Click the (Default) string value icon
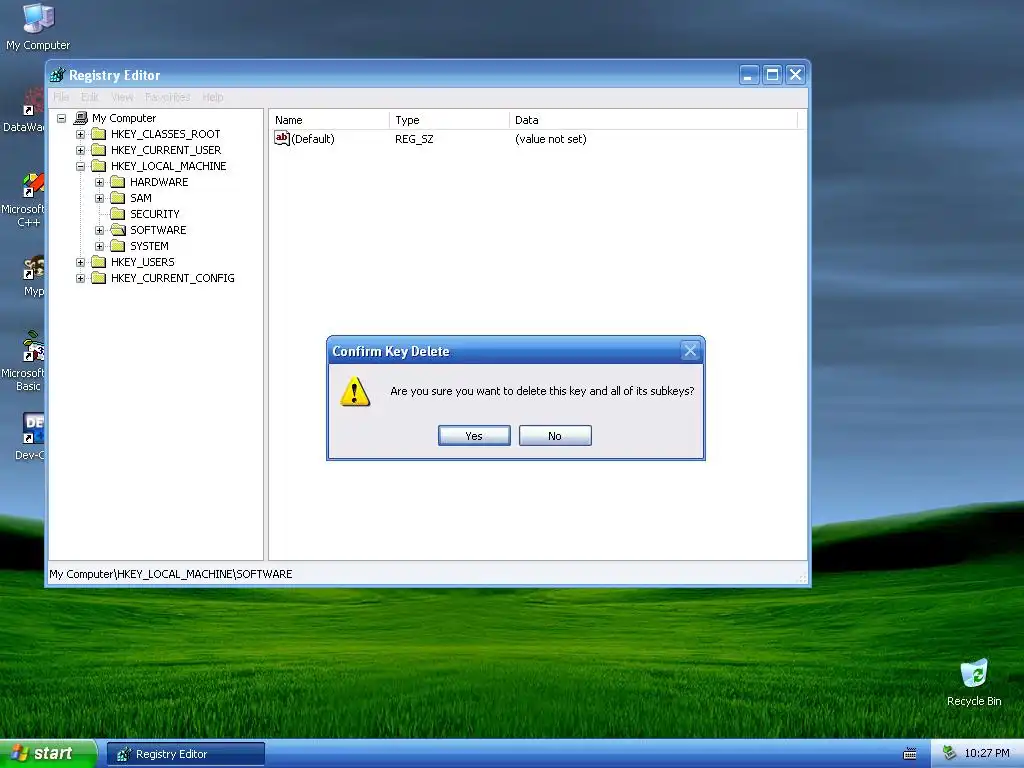 point(281,138)
